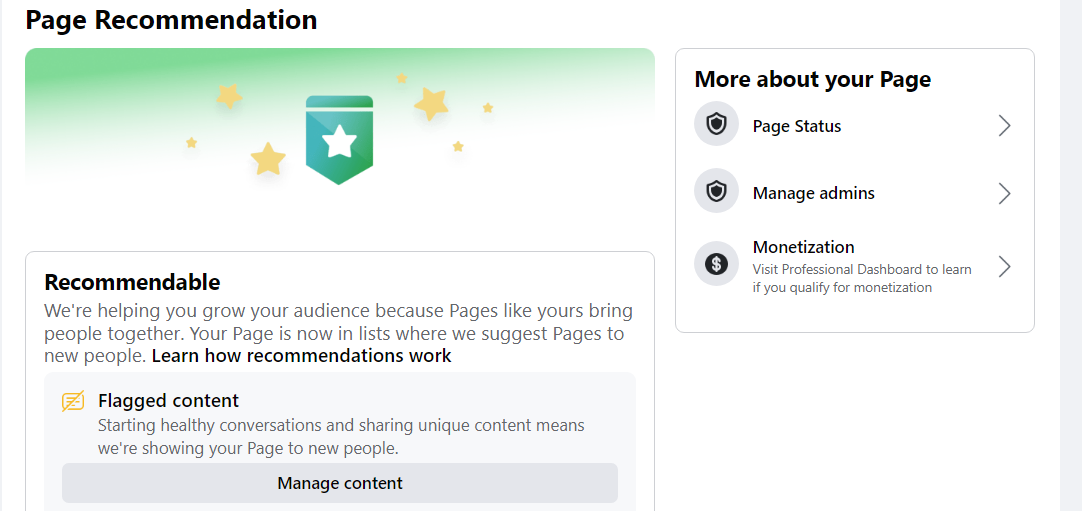Click the Page Status shield icon
The image size is (1082, 511).
point(716,124)
